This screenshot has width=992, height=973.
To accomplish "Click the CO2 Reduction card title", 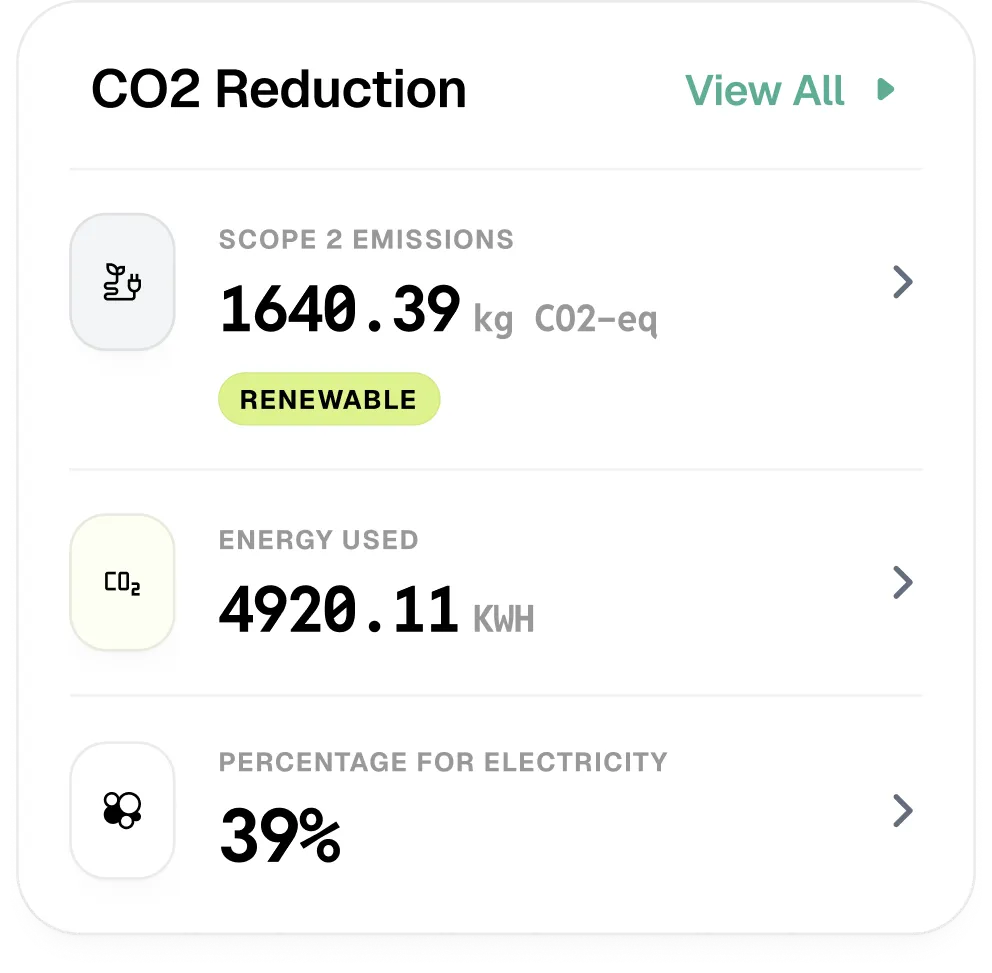I will click(x=279, y=90).
